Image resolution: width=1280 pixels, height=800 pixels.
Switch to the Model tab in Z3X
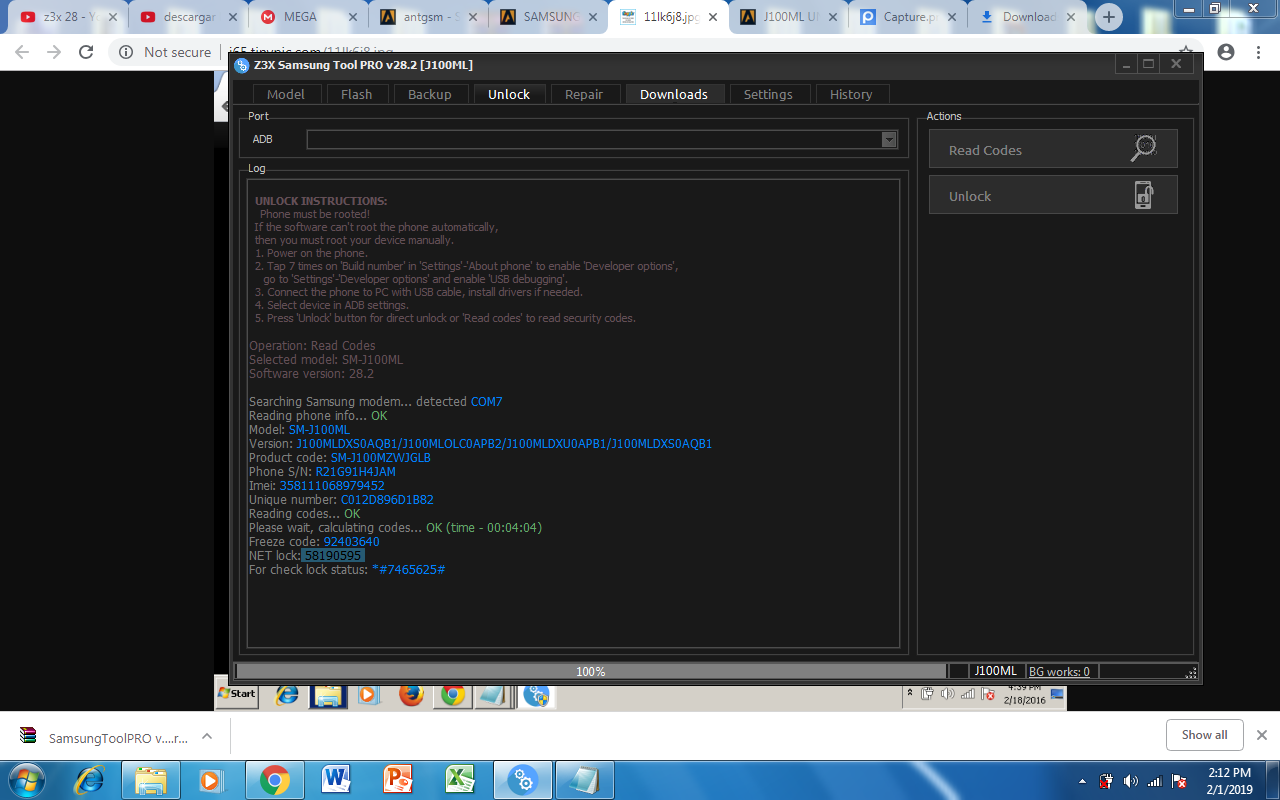(x=285, y=94)
